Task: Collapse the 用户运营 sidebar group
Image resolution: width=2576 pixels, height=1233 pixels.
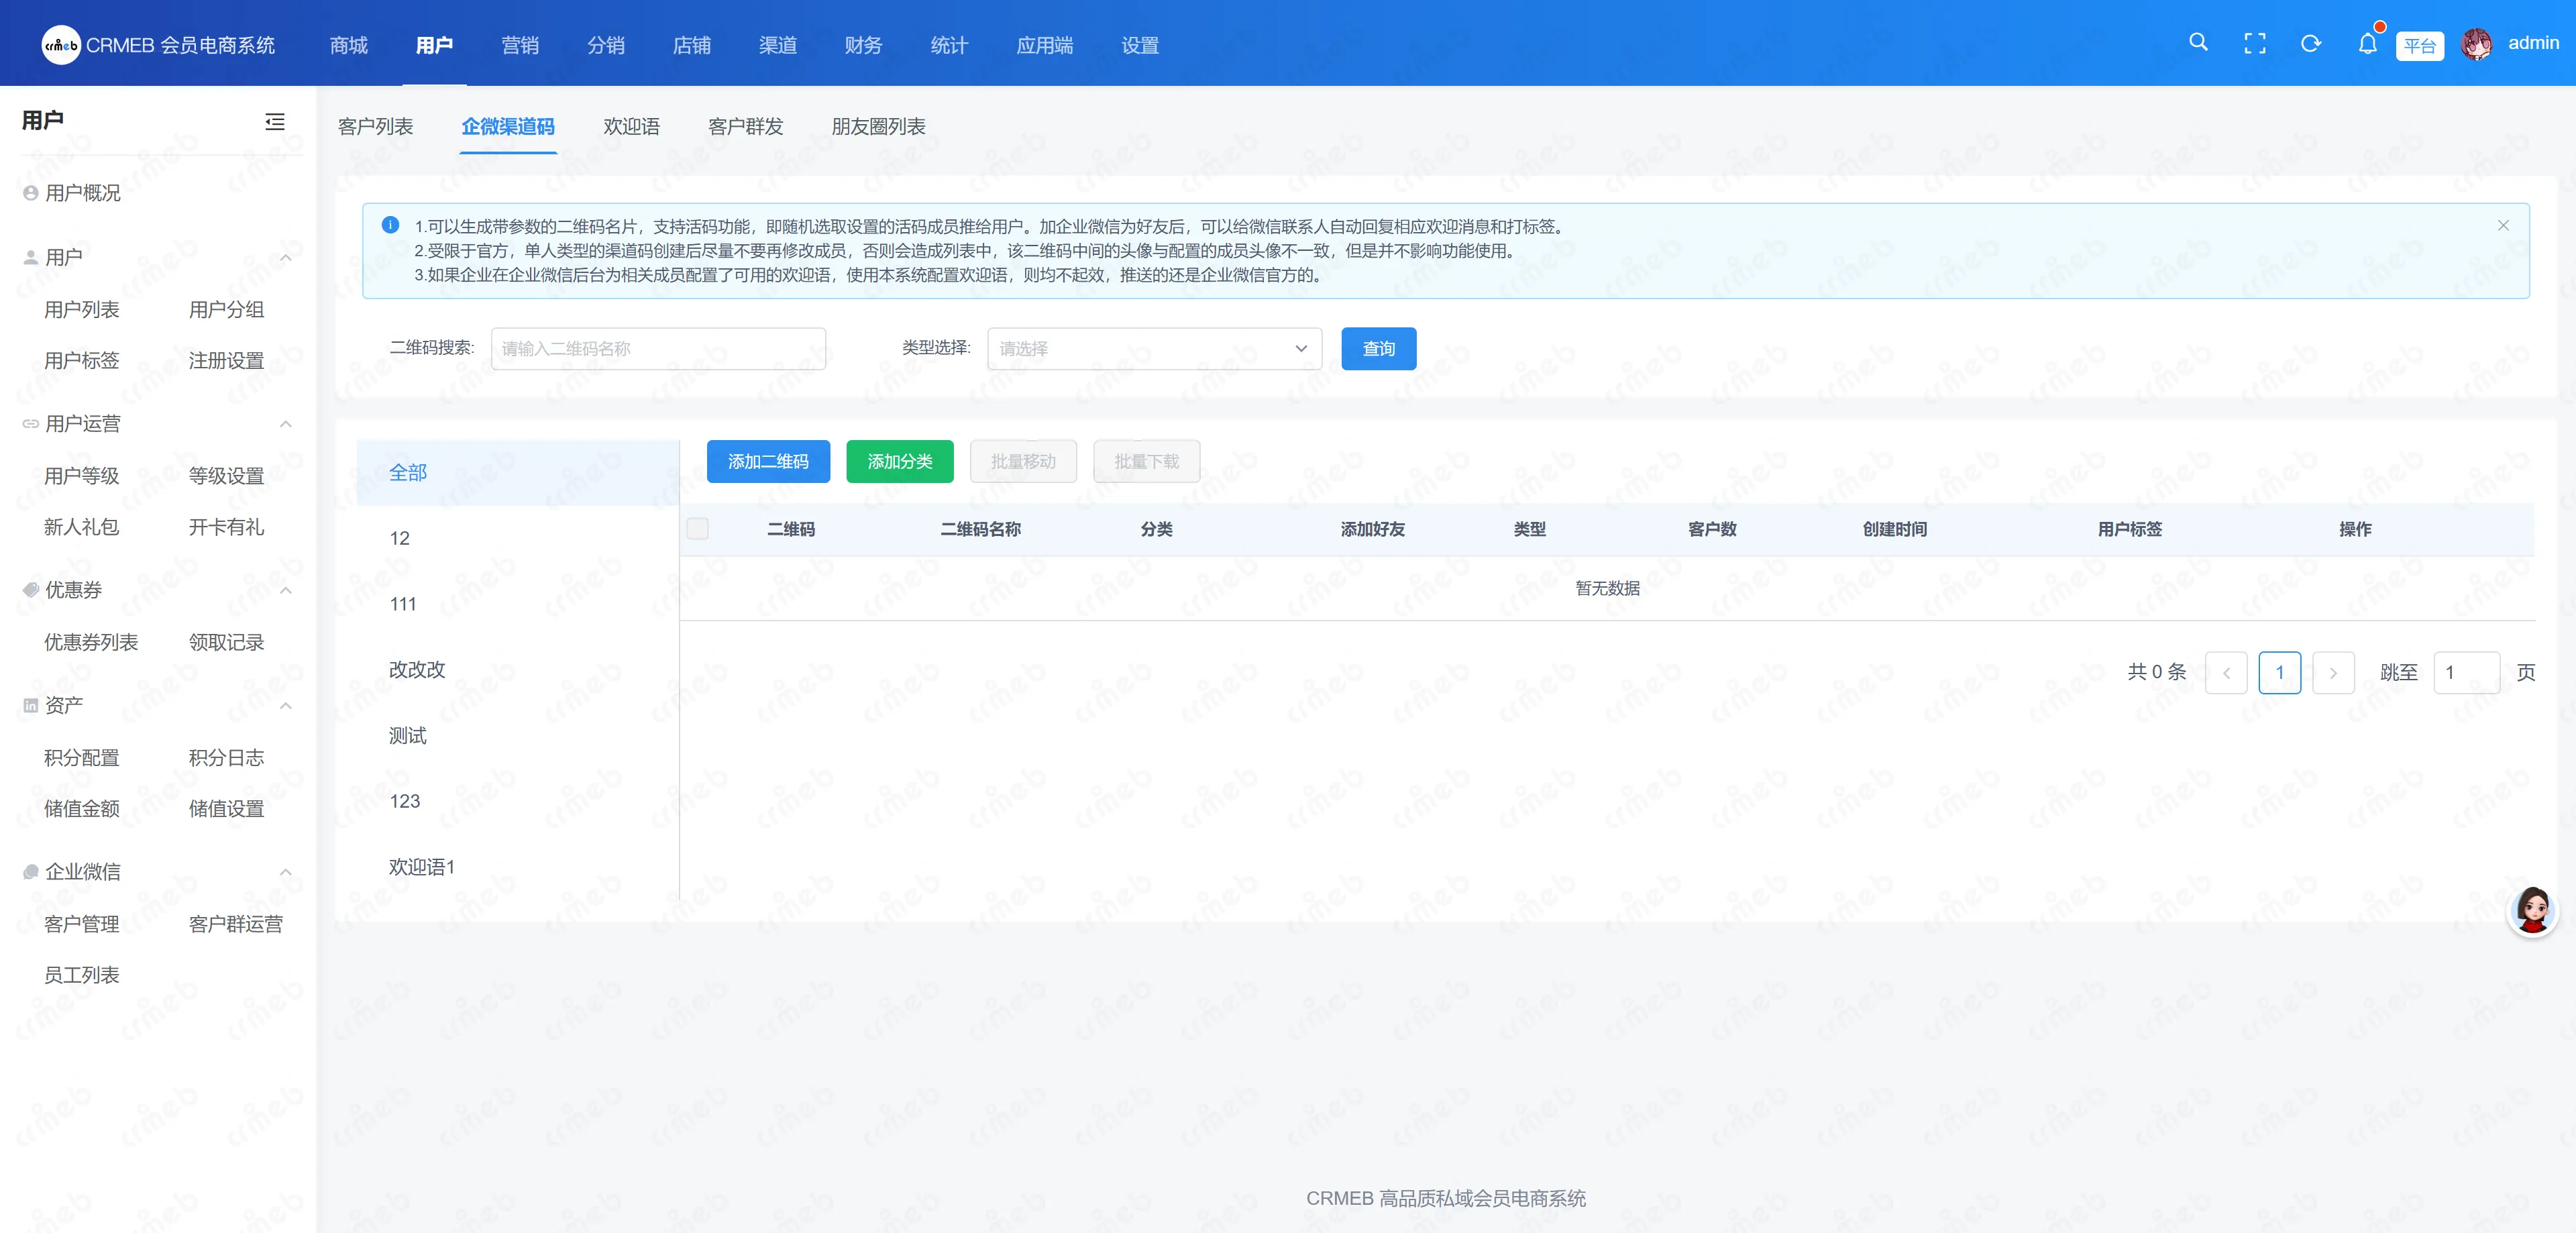Action: click(286, 424)
